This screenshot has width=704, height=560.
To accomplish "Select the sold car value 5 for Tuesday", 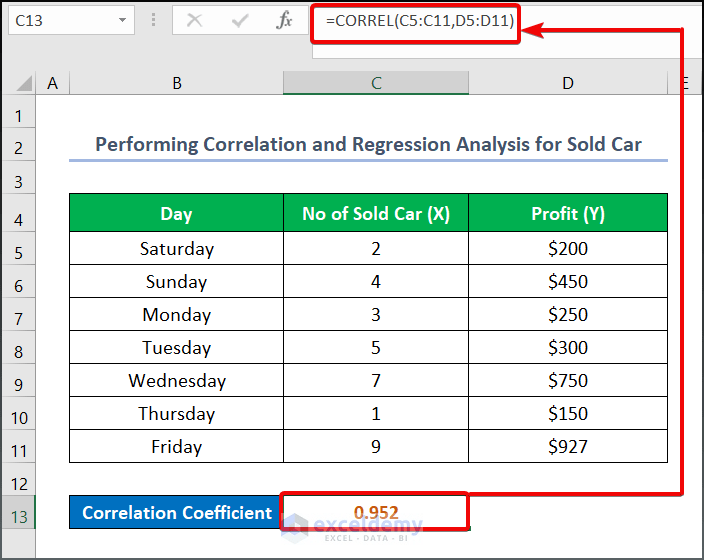I will pyautogui.click(x=376, y=348).
